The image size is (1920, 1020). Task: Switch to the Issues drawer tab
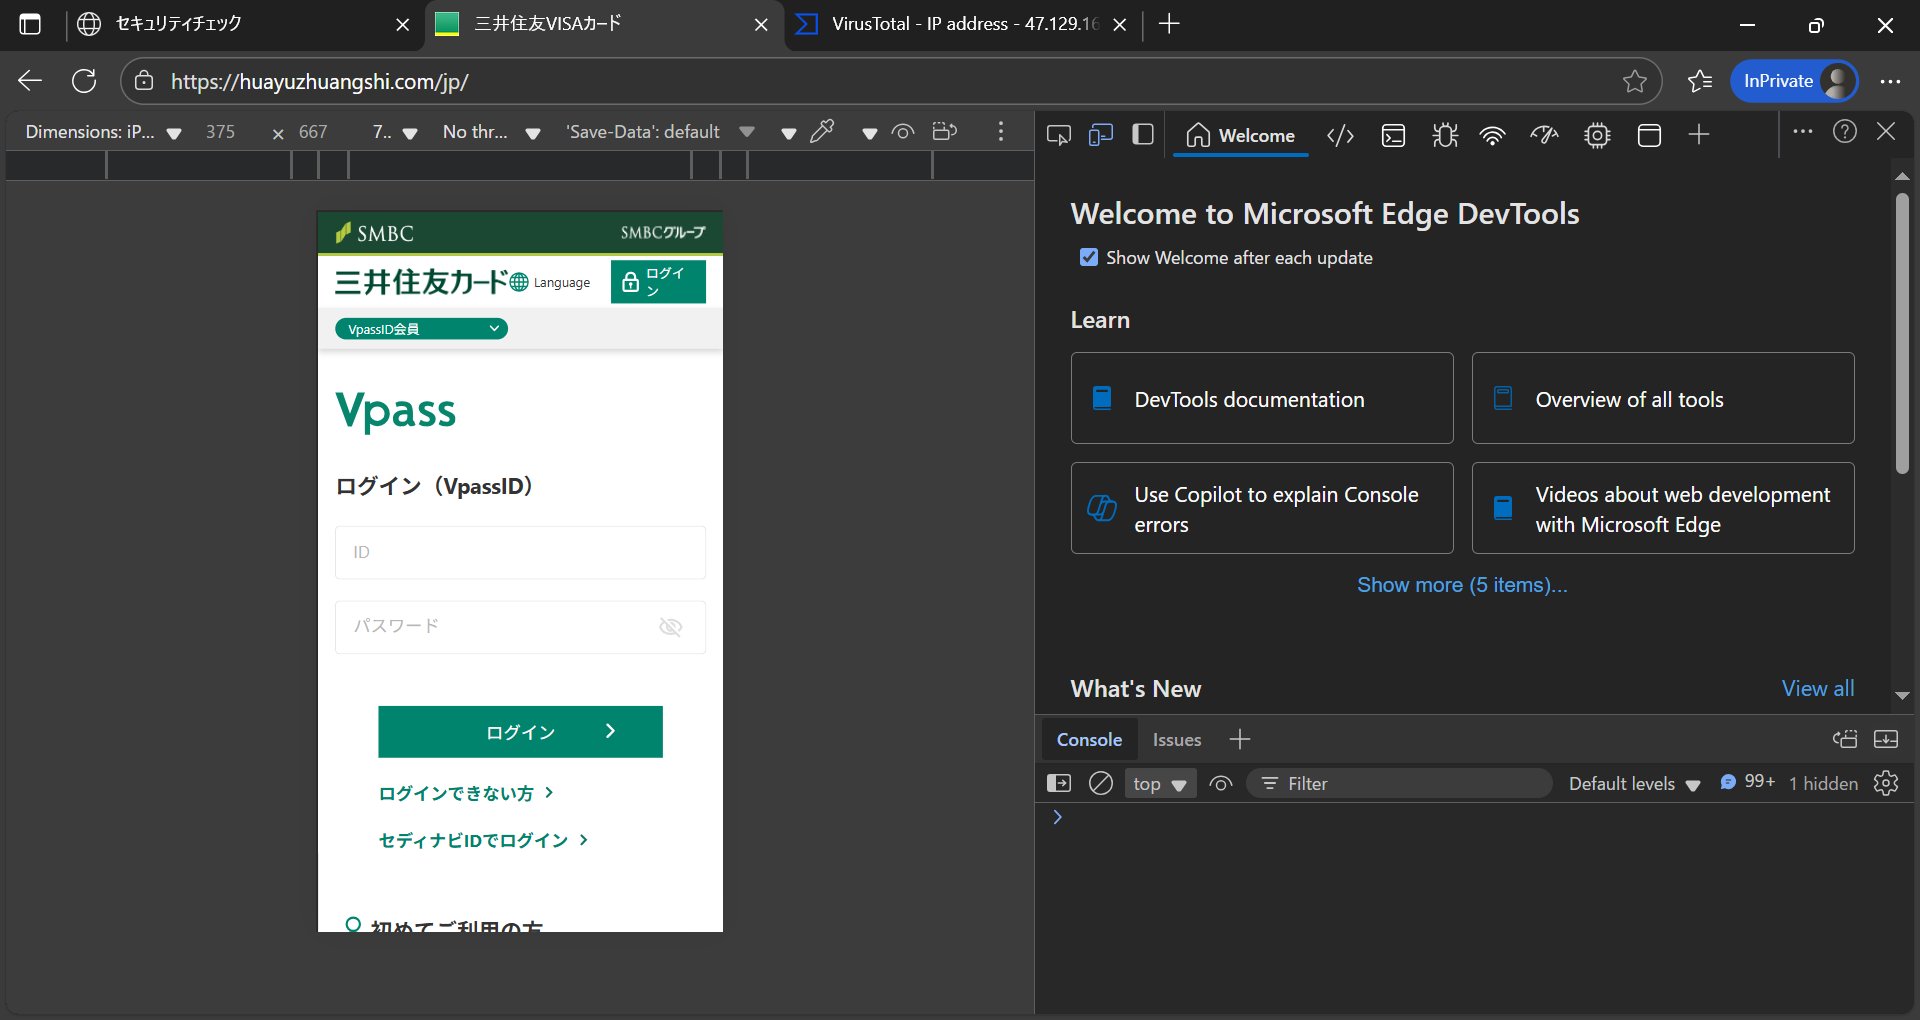(x=1177, y=740)
